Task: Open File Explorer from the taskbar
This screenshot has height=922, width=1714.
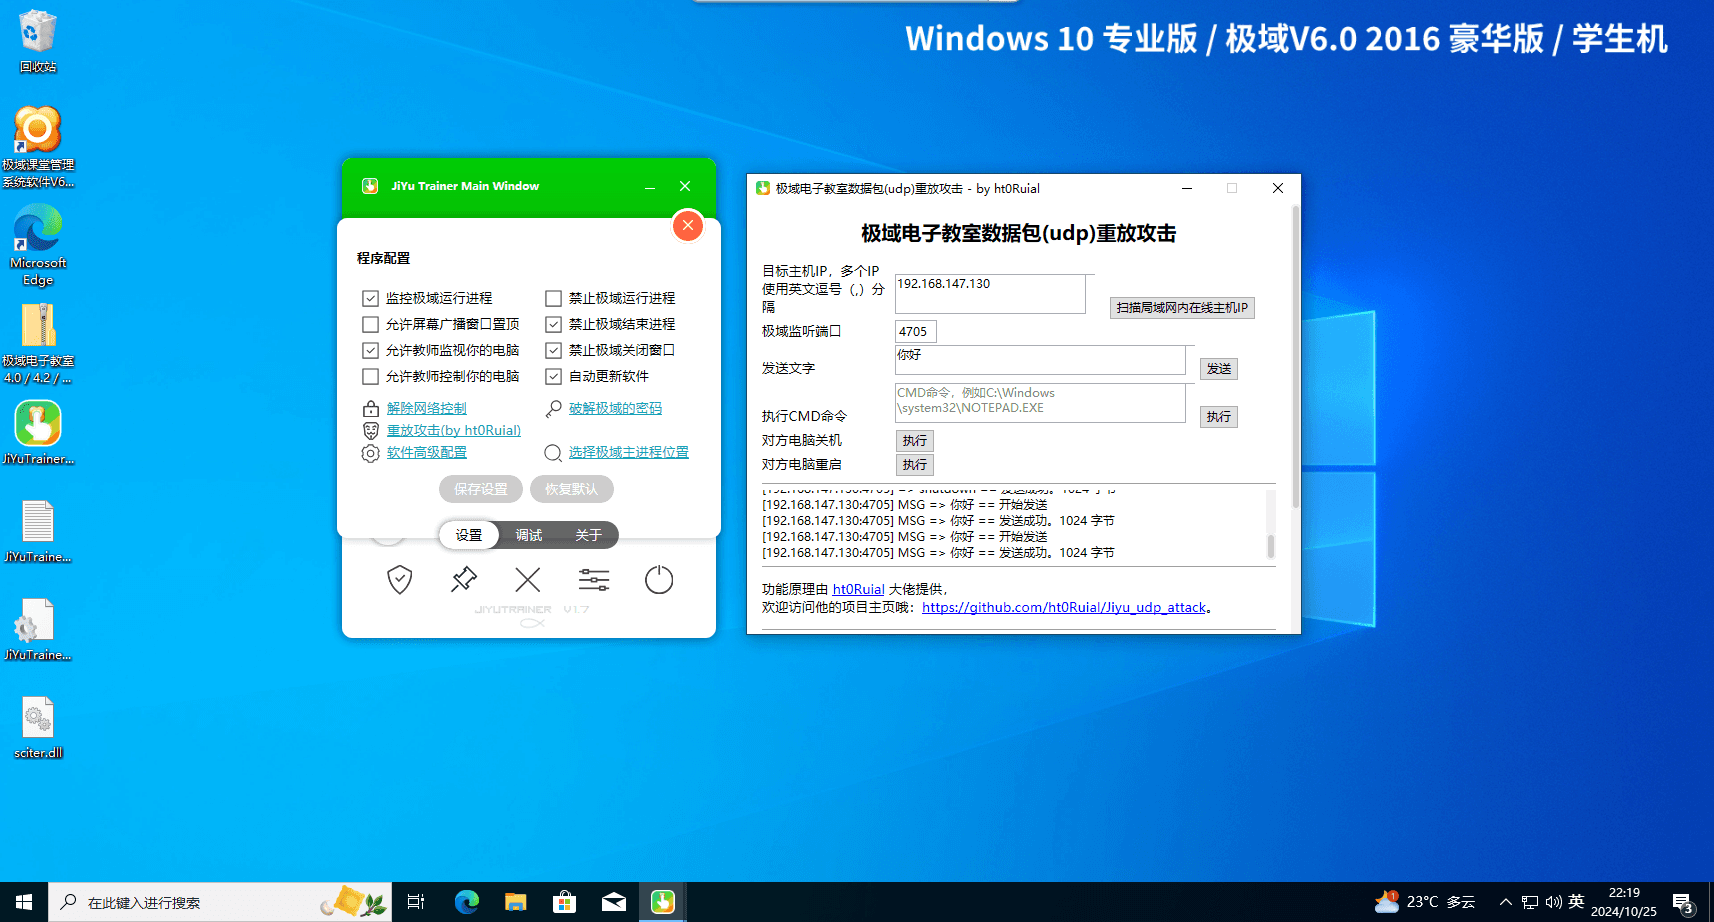Action: coord(515,902)
